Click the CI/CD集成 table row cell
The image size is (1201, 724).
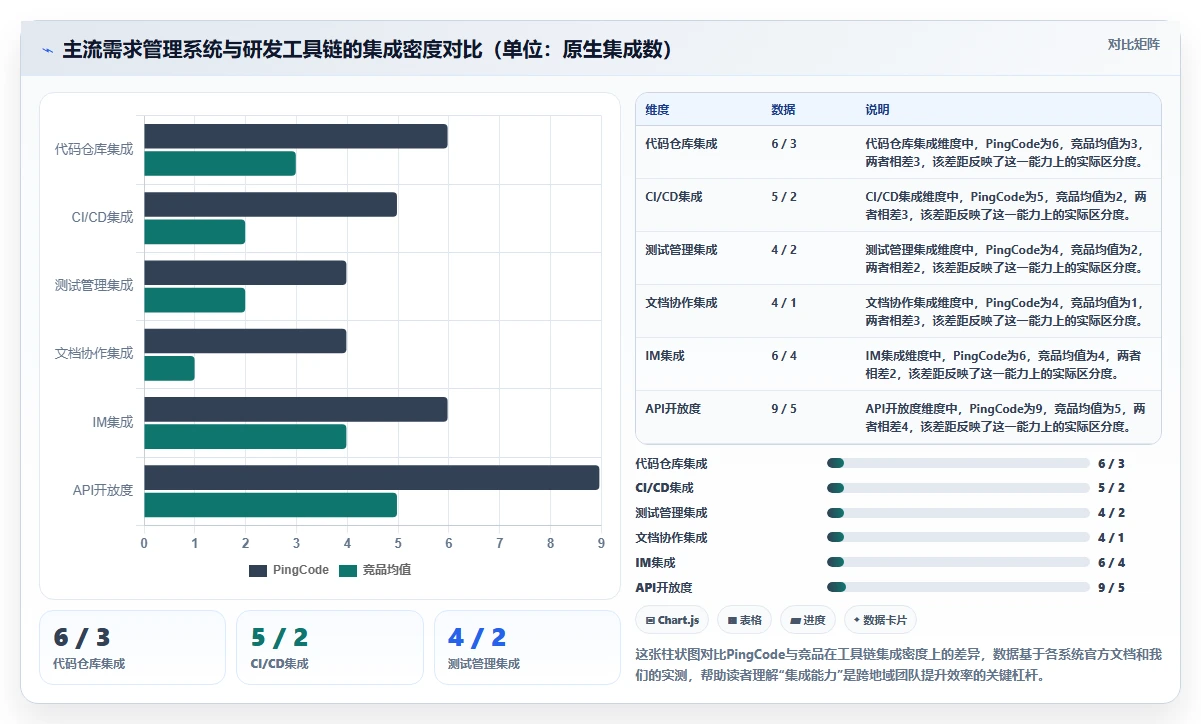pos(674,197)
